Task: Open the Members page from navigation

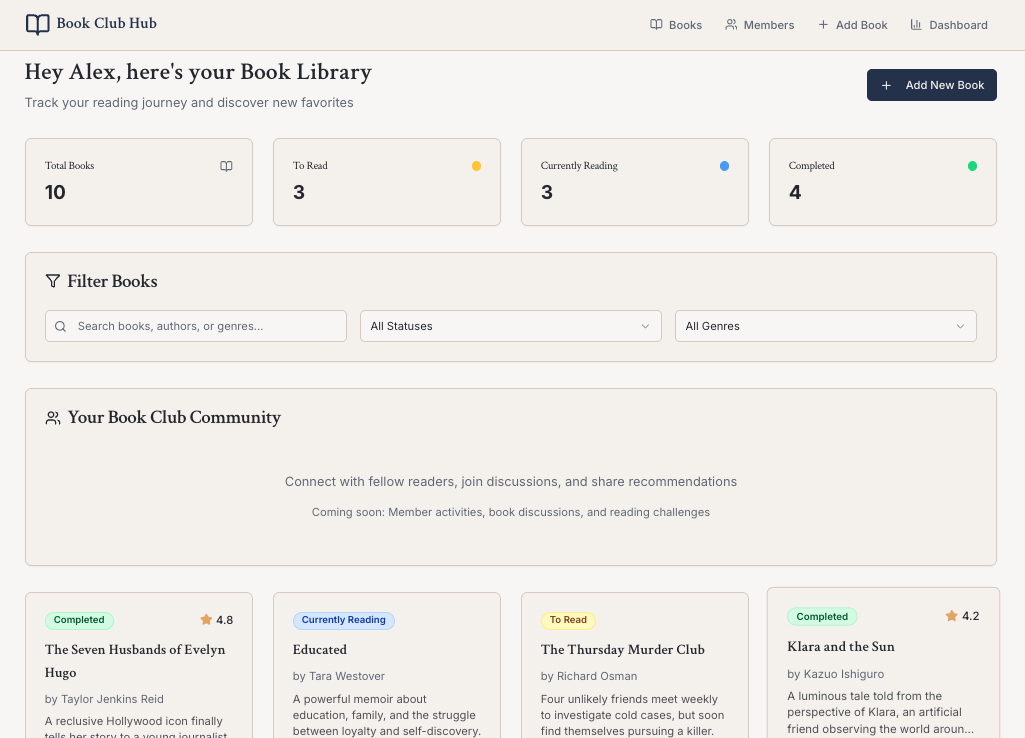Action: coord(759,25)
